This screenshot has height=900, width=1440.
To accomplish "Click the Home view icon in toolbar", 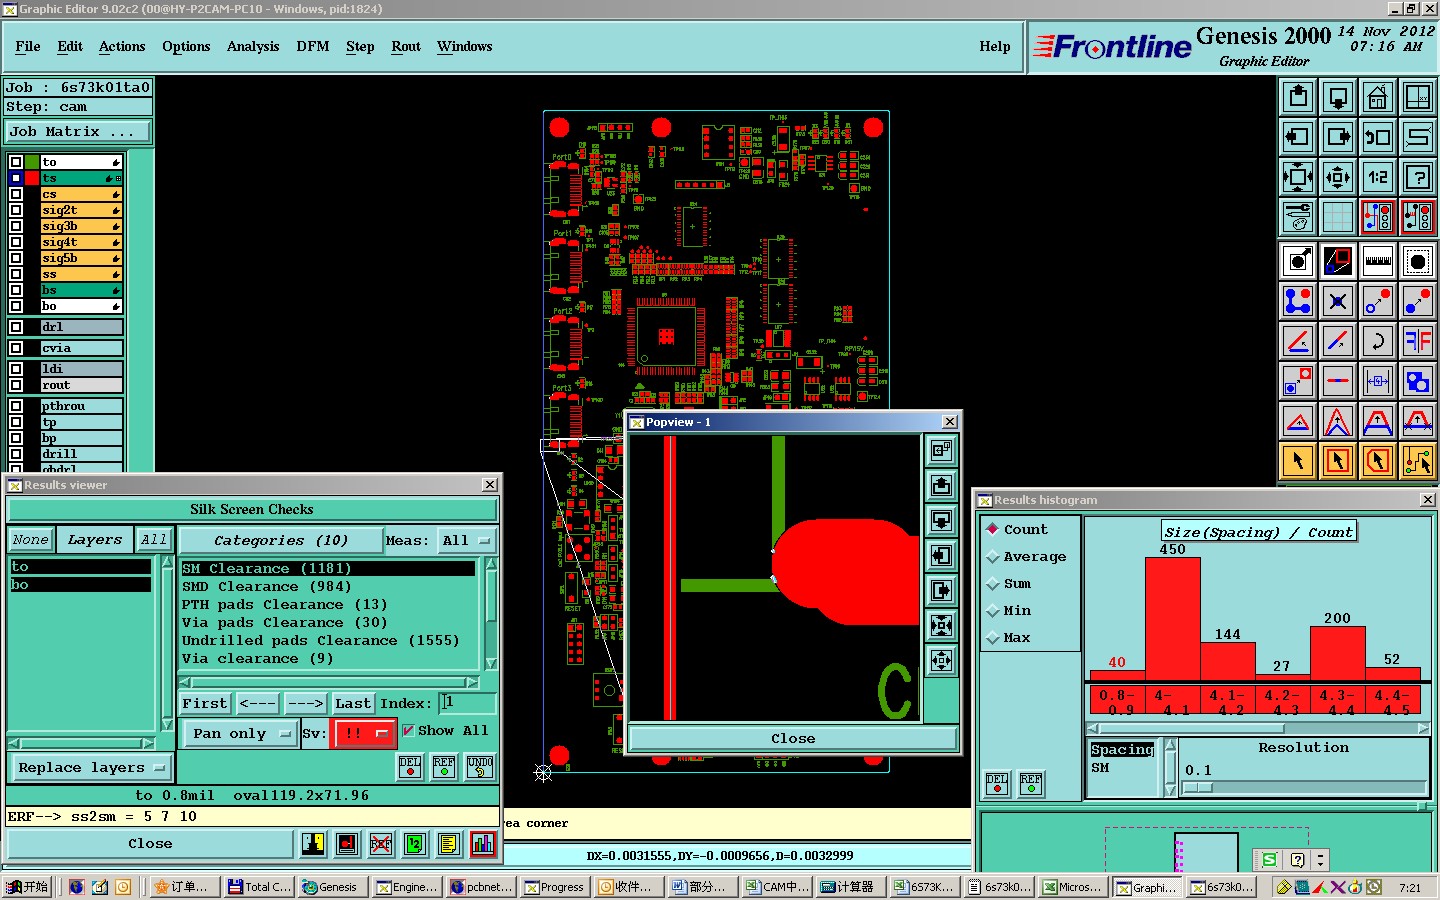I will pyautogui.click(x=1377, y=98).
